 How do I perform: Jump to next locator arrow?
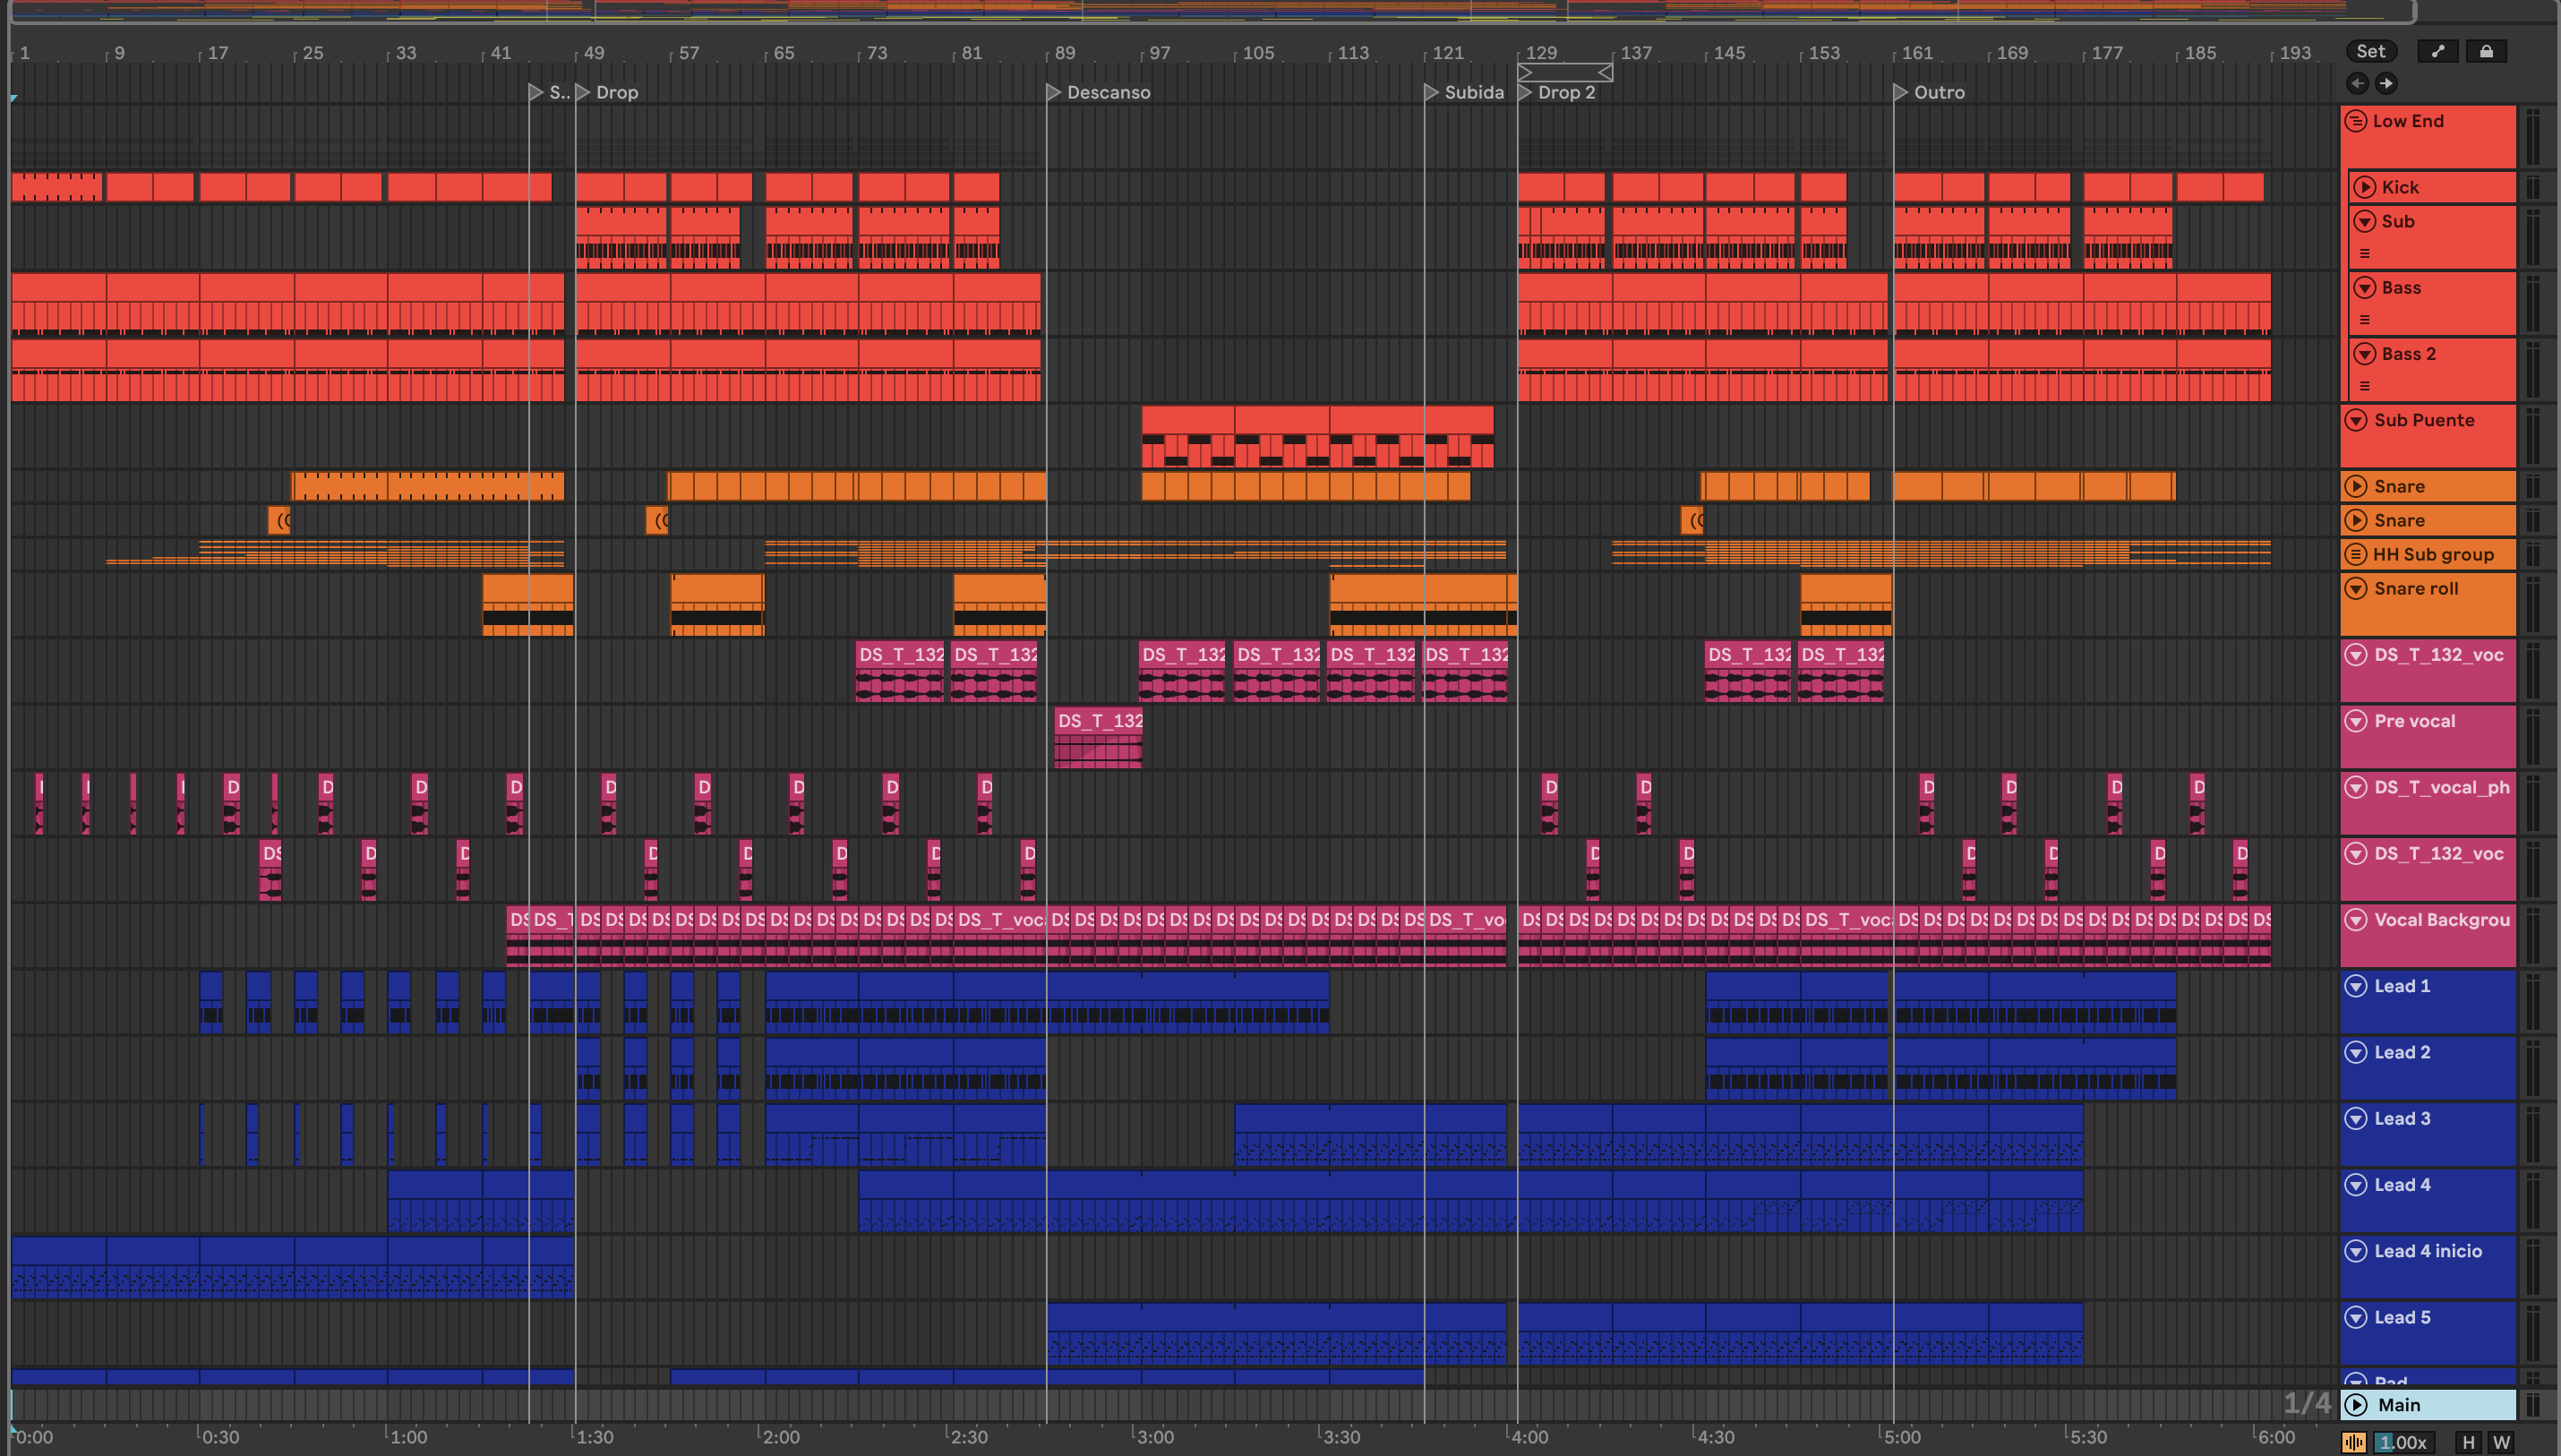(x=2386, y=83)
